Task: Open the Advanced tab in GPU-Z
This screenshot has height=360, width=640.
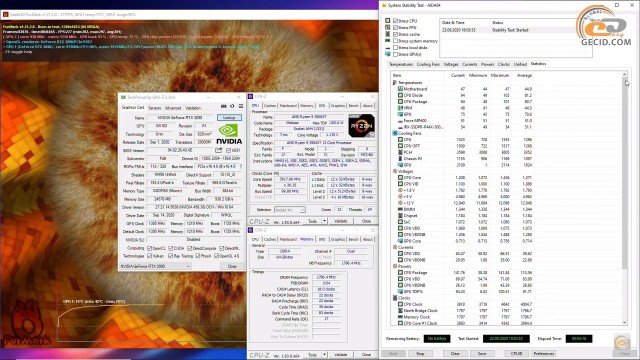Action: click(x=173, y=108)
